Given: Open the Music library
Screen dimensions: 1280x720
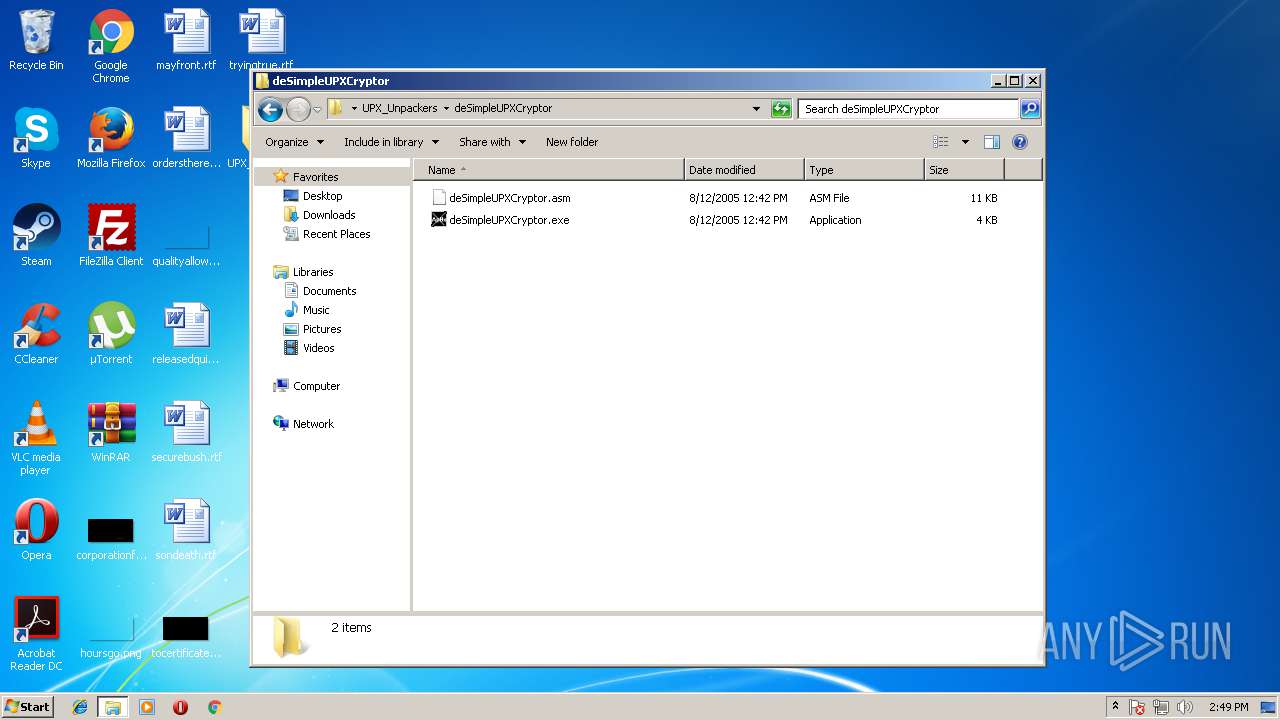Looking at the screenshot, I should pos(316,310).
